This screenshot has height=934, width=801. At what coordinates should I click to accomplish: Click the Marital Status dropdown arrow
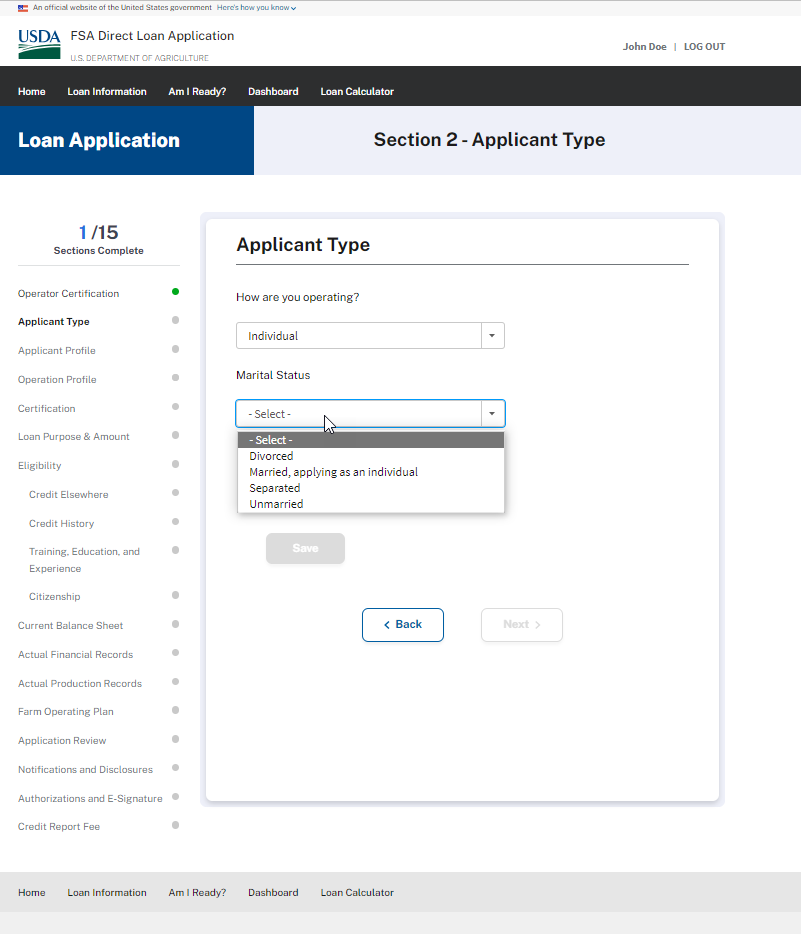[492, 414]
